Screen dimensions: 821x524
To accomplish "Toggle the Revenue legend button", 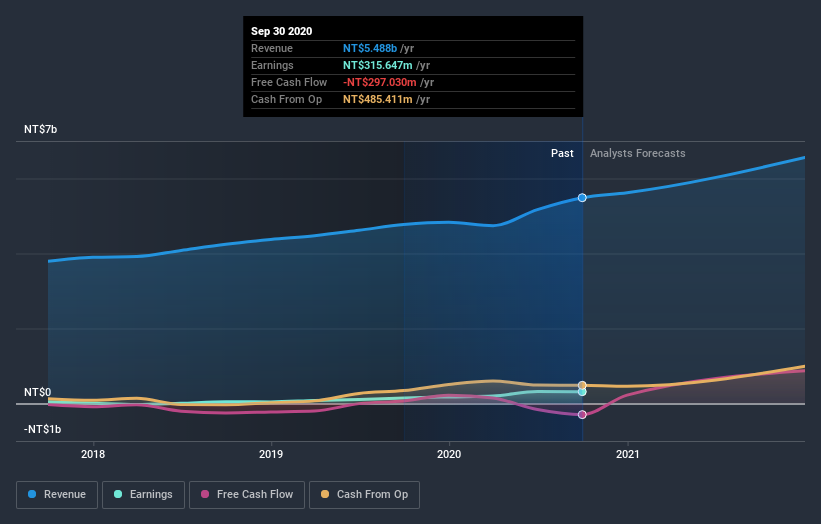I will [57, 495].
